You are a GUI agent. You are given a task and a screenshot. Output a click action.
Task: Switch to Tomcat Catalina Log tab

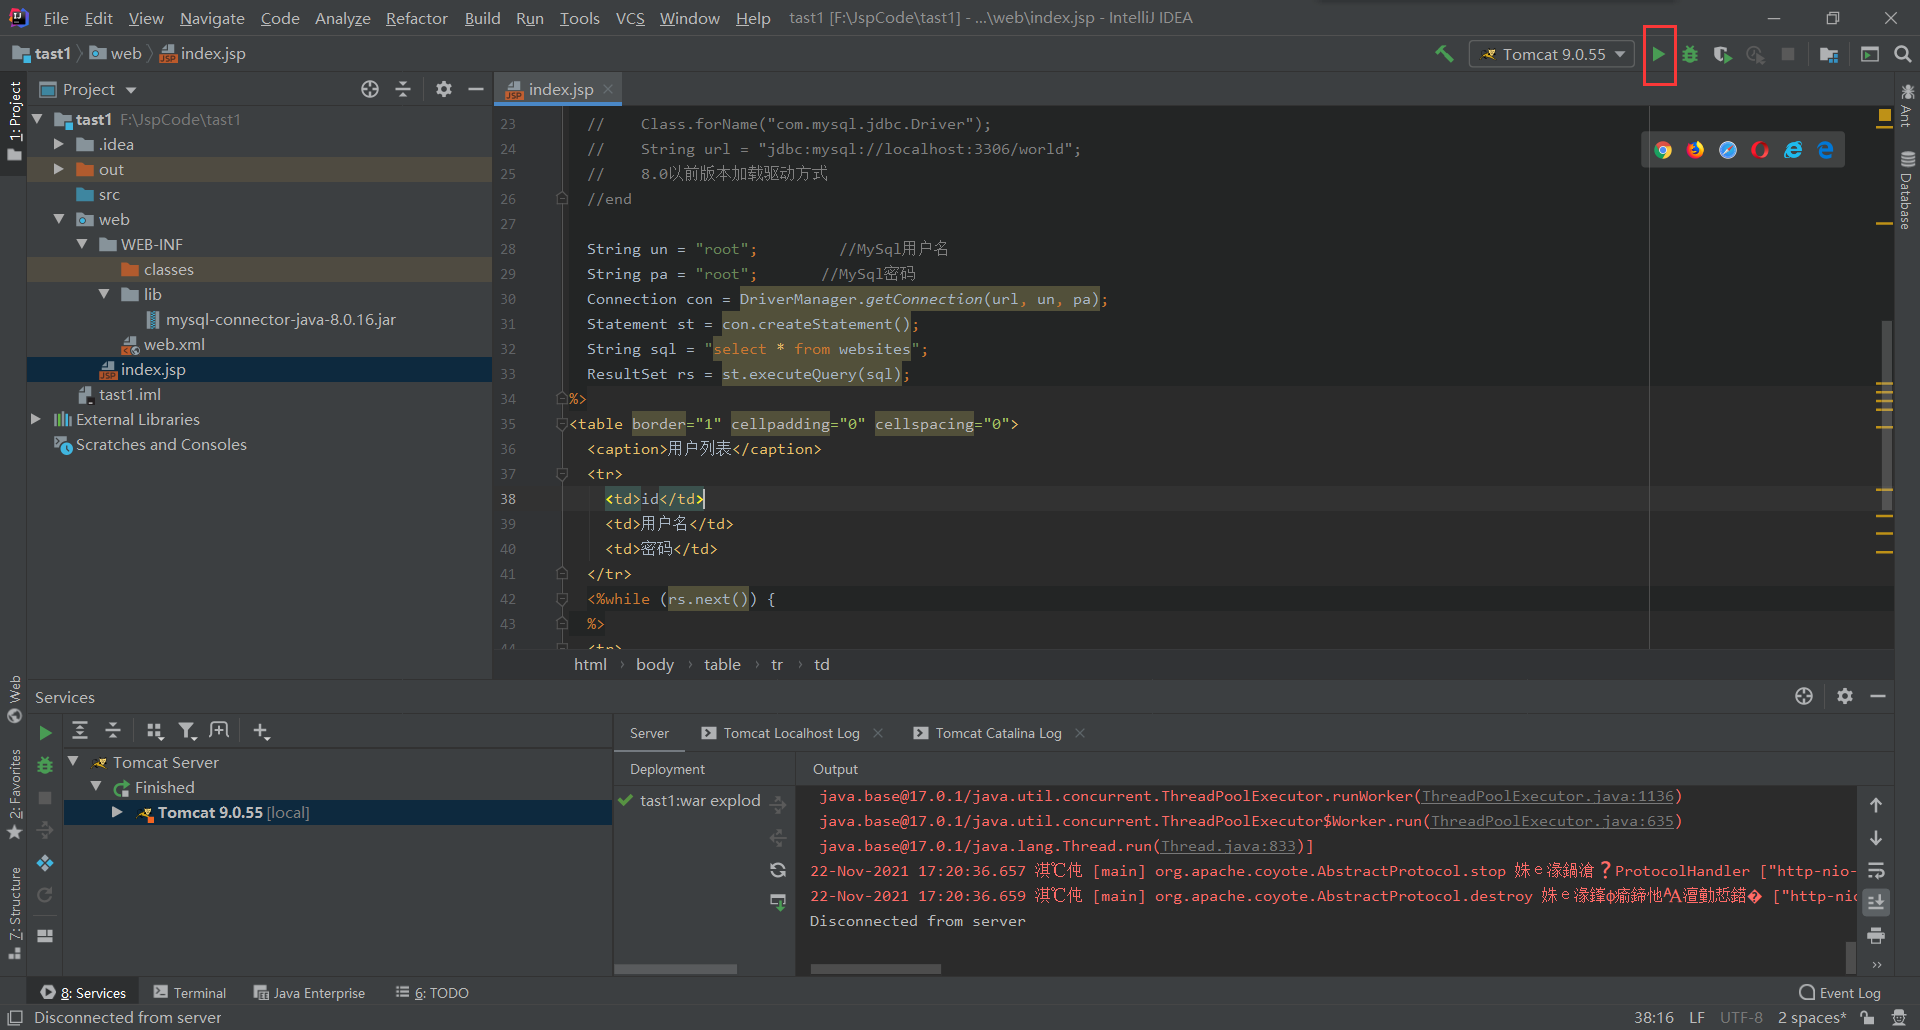(998, 733)
